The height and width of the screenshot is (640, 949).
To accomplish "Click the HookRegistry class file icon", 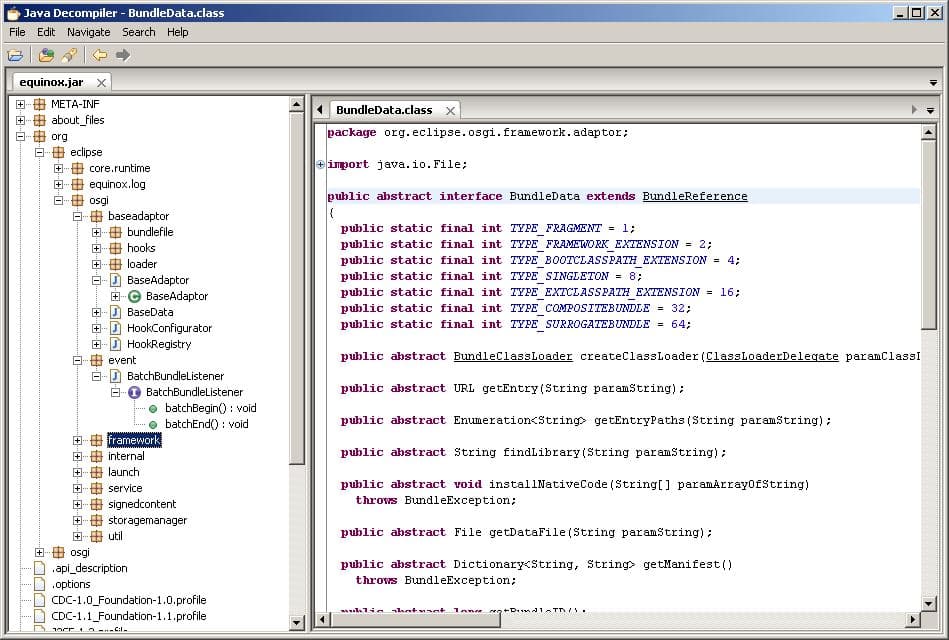I will point(116,344).
